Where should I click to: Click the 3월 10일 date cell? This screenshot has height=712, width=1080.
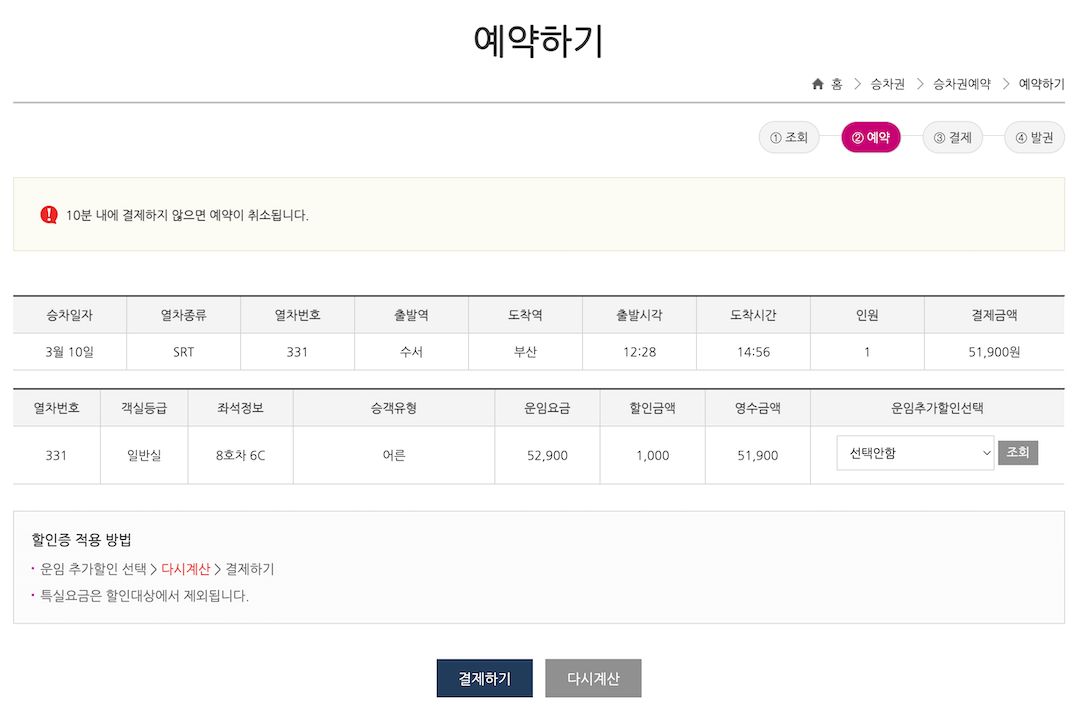(70, 352)
